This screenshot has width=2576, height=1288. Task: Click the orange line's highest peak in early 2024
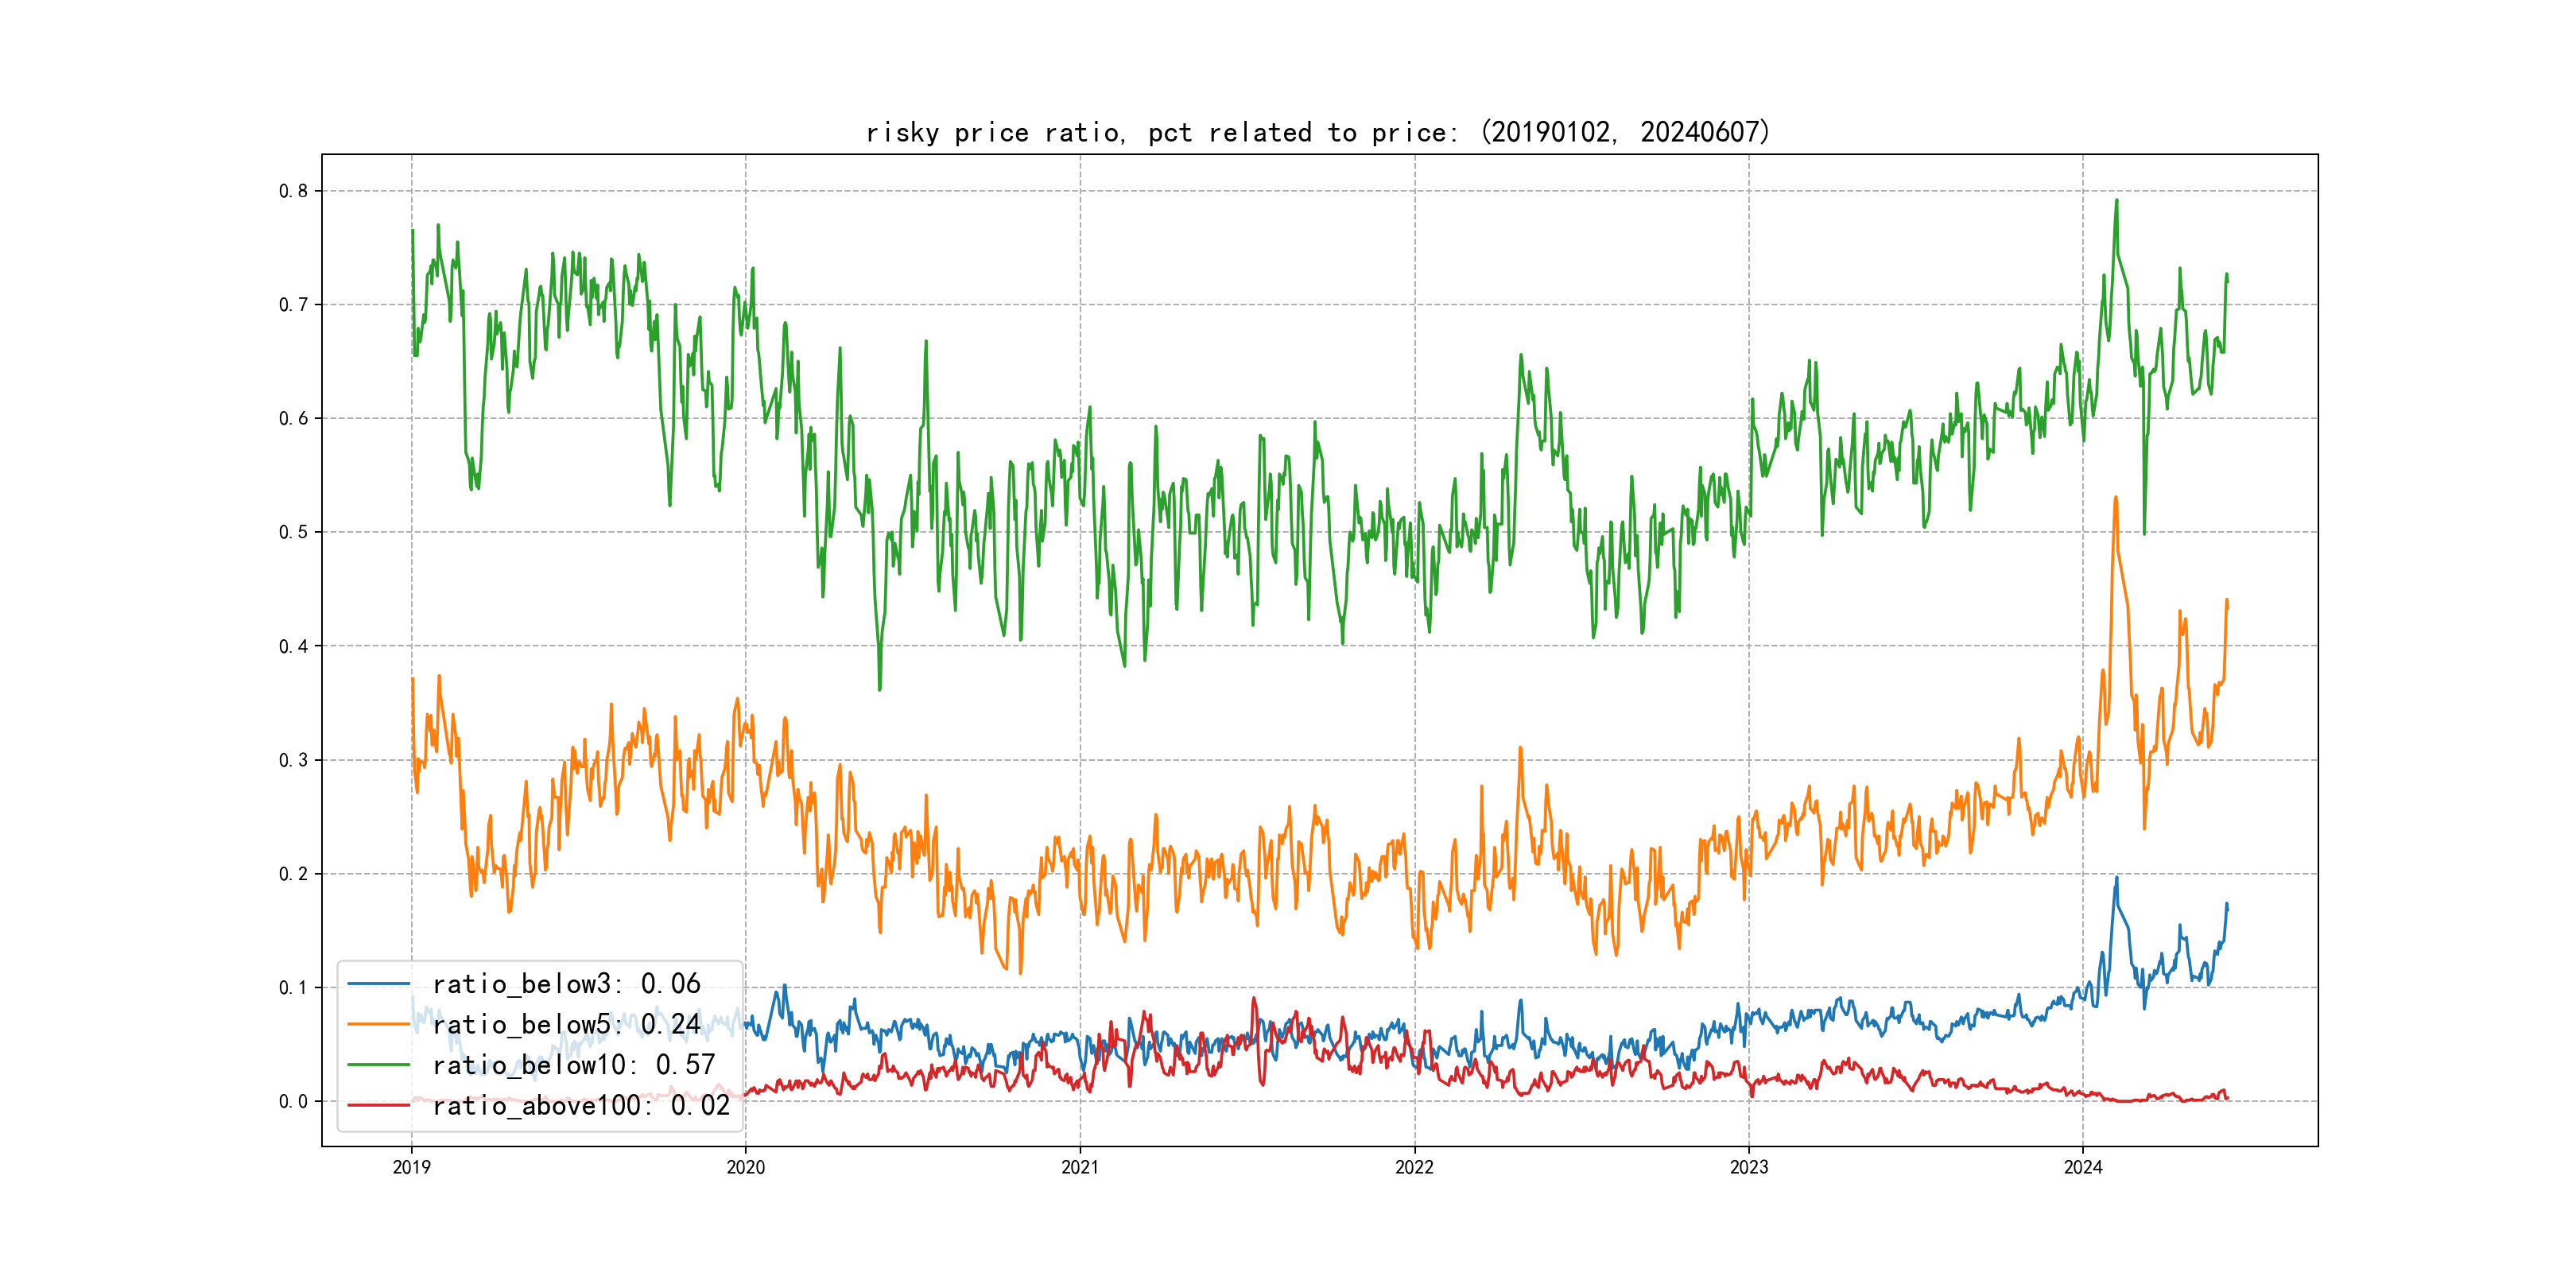[x=2115, y=498]
